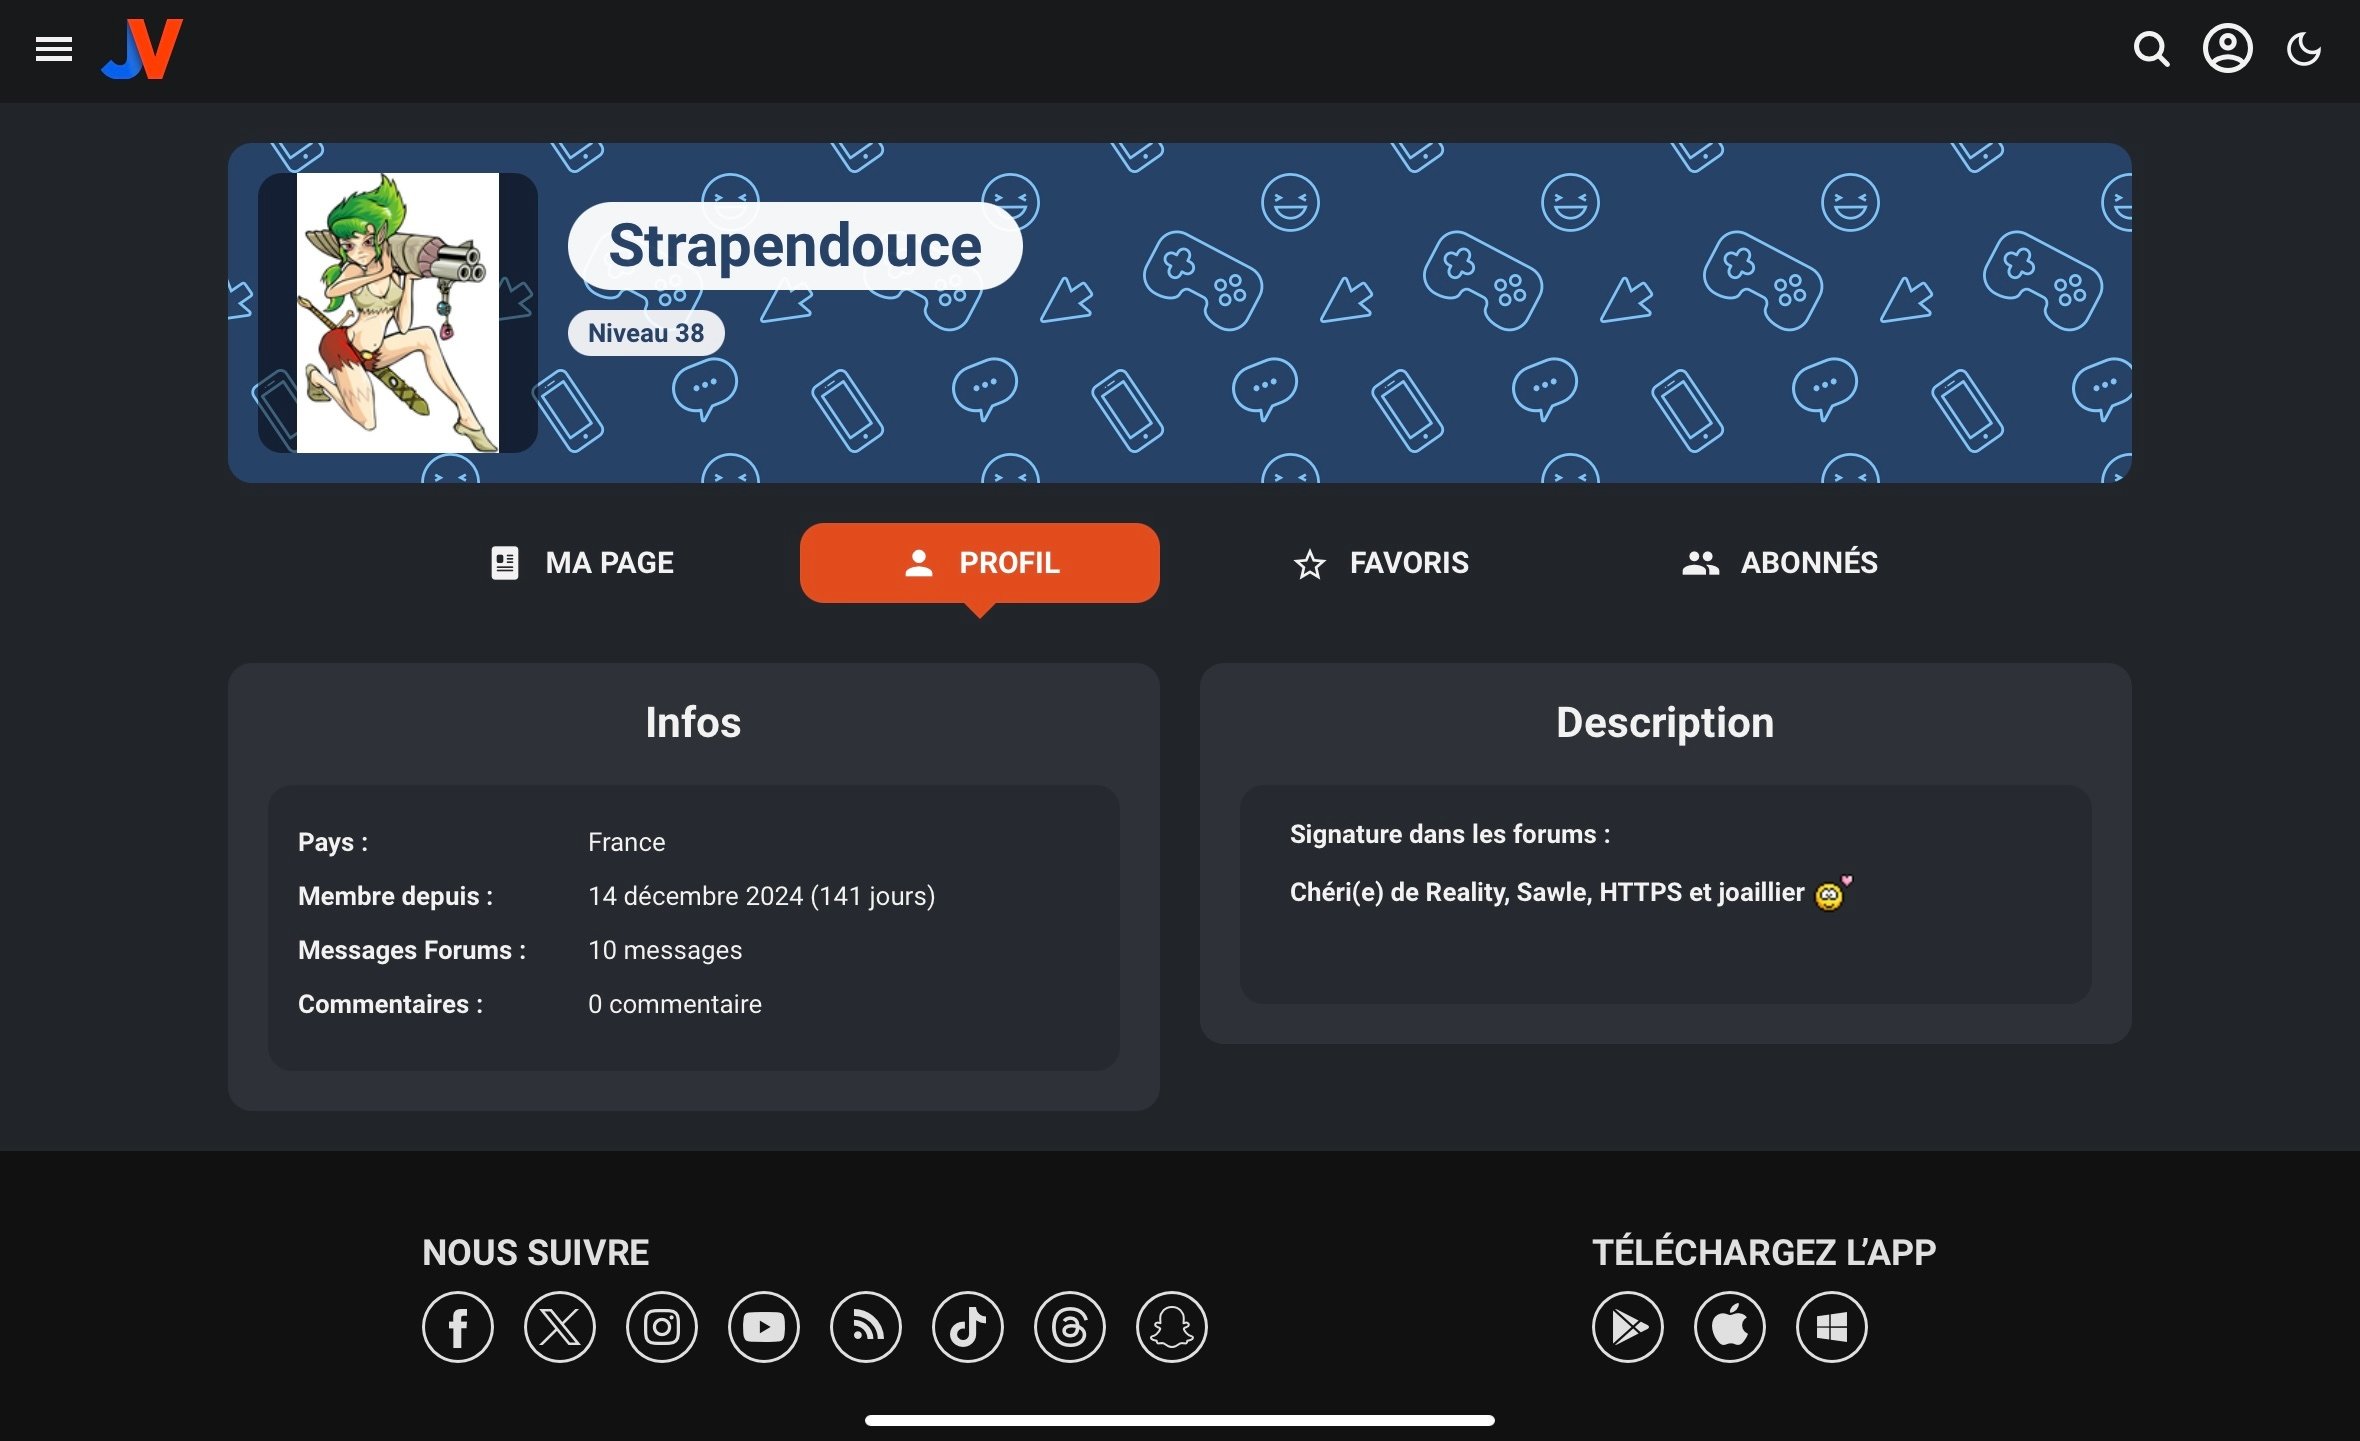The height and width of the screenshot is (1441, 2360).
Task: Select the PROFIL tab
Action: 980,563
